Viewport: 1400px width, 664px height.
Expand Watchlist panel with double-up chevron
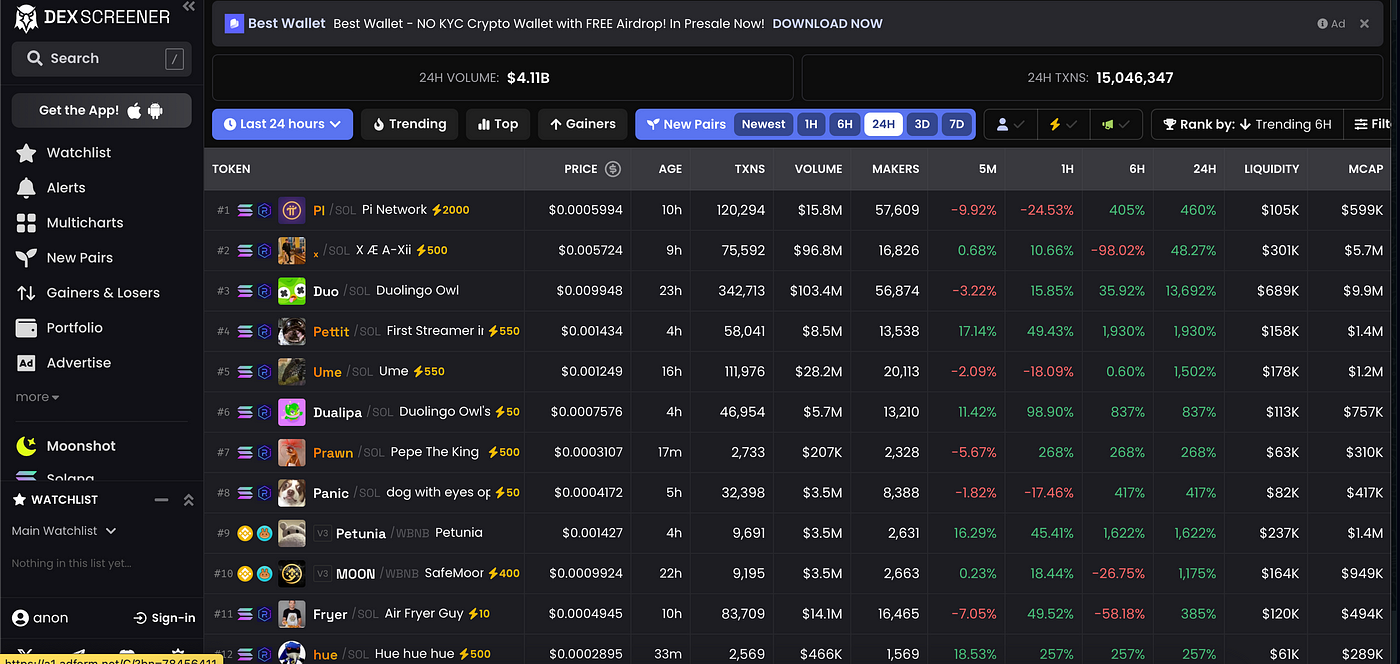pyautogui.click(x=188, y=500)
